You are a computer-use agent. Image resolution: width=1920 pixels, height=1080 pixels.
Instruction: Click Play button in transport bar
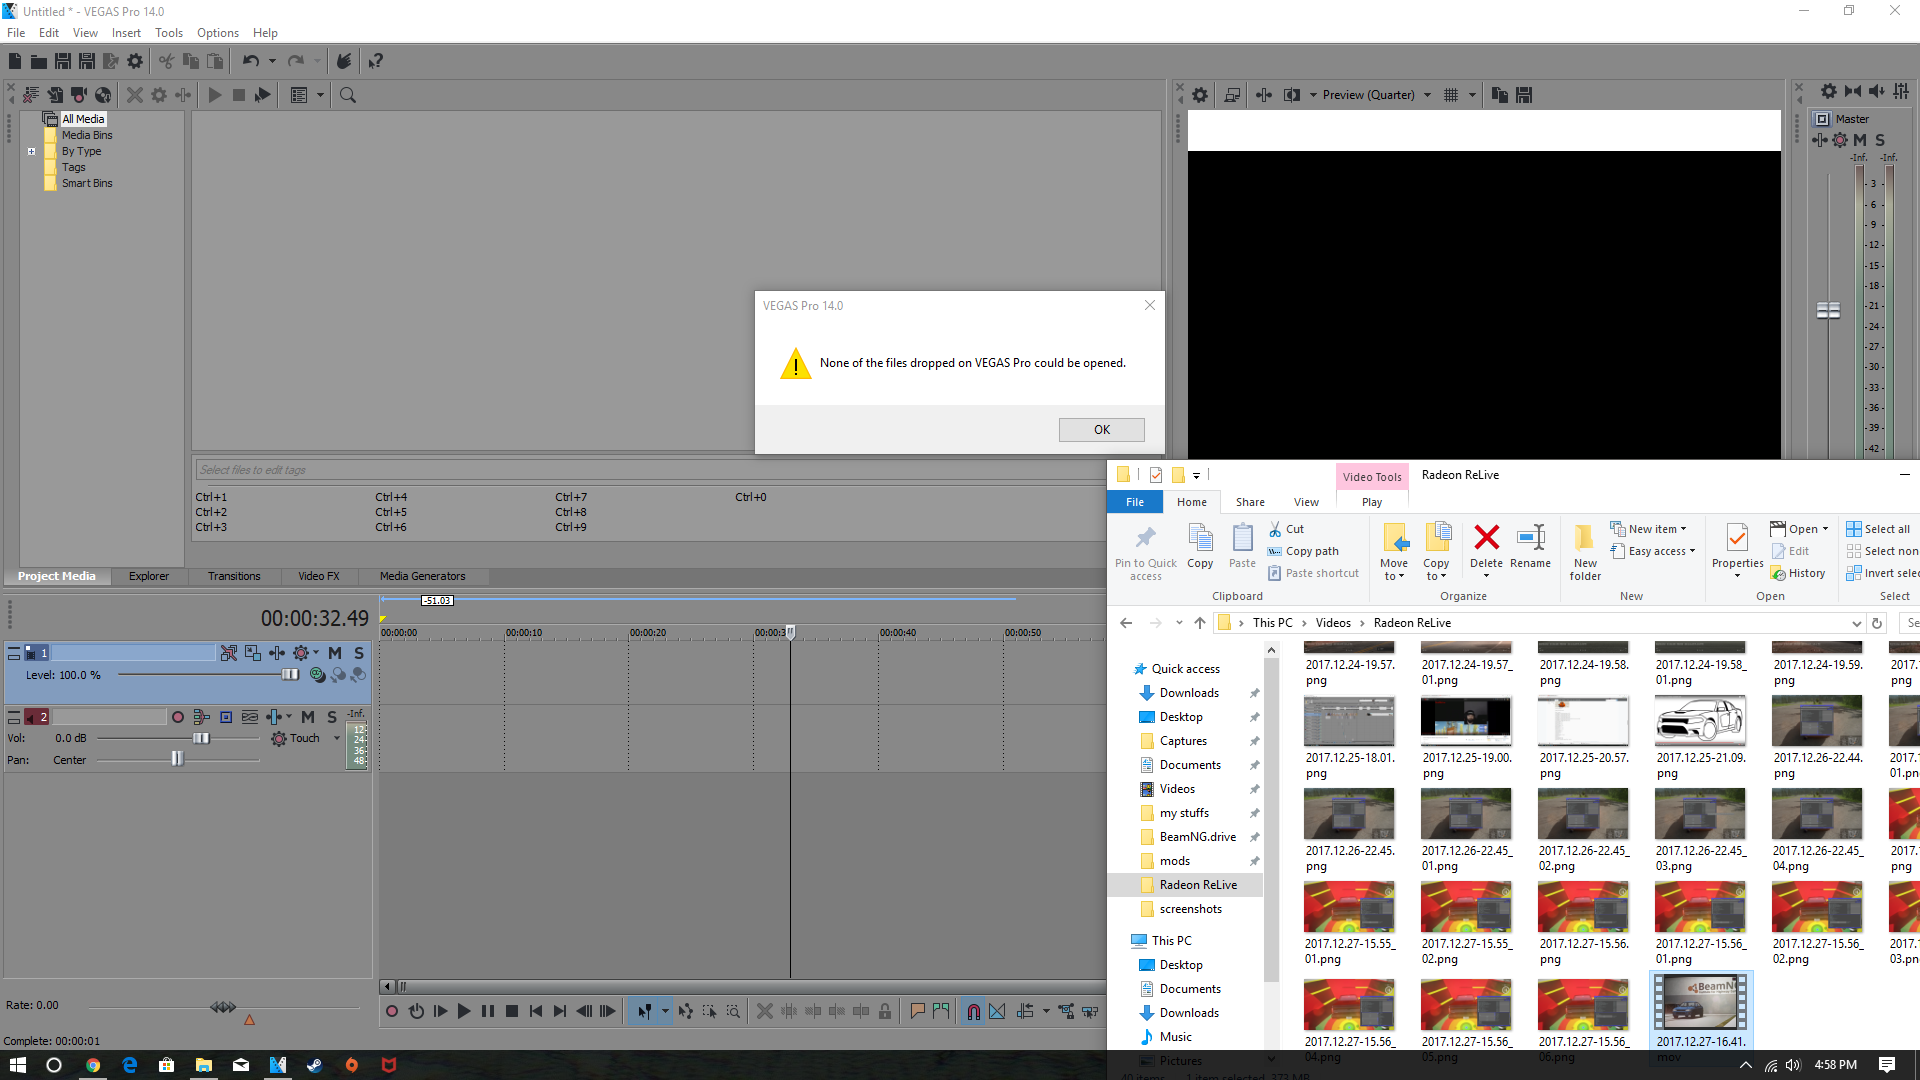[464, 1011]
